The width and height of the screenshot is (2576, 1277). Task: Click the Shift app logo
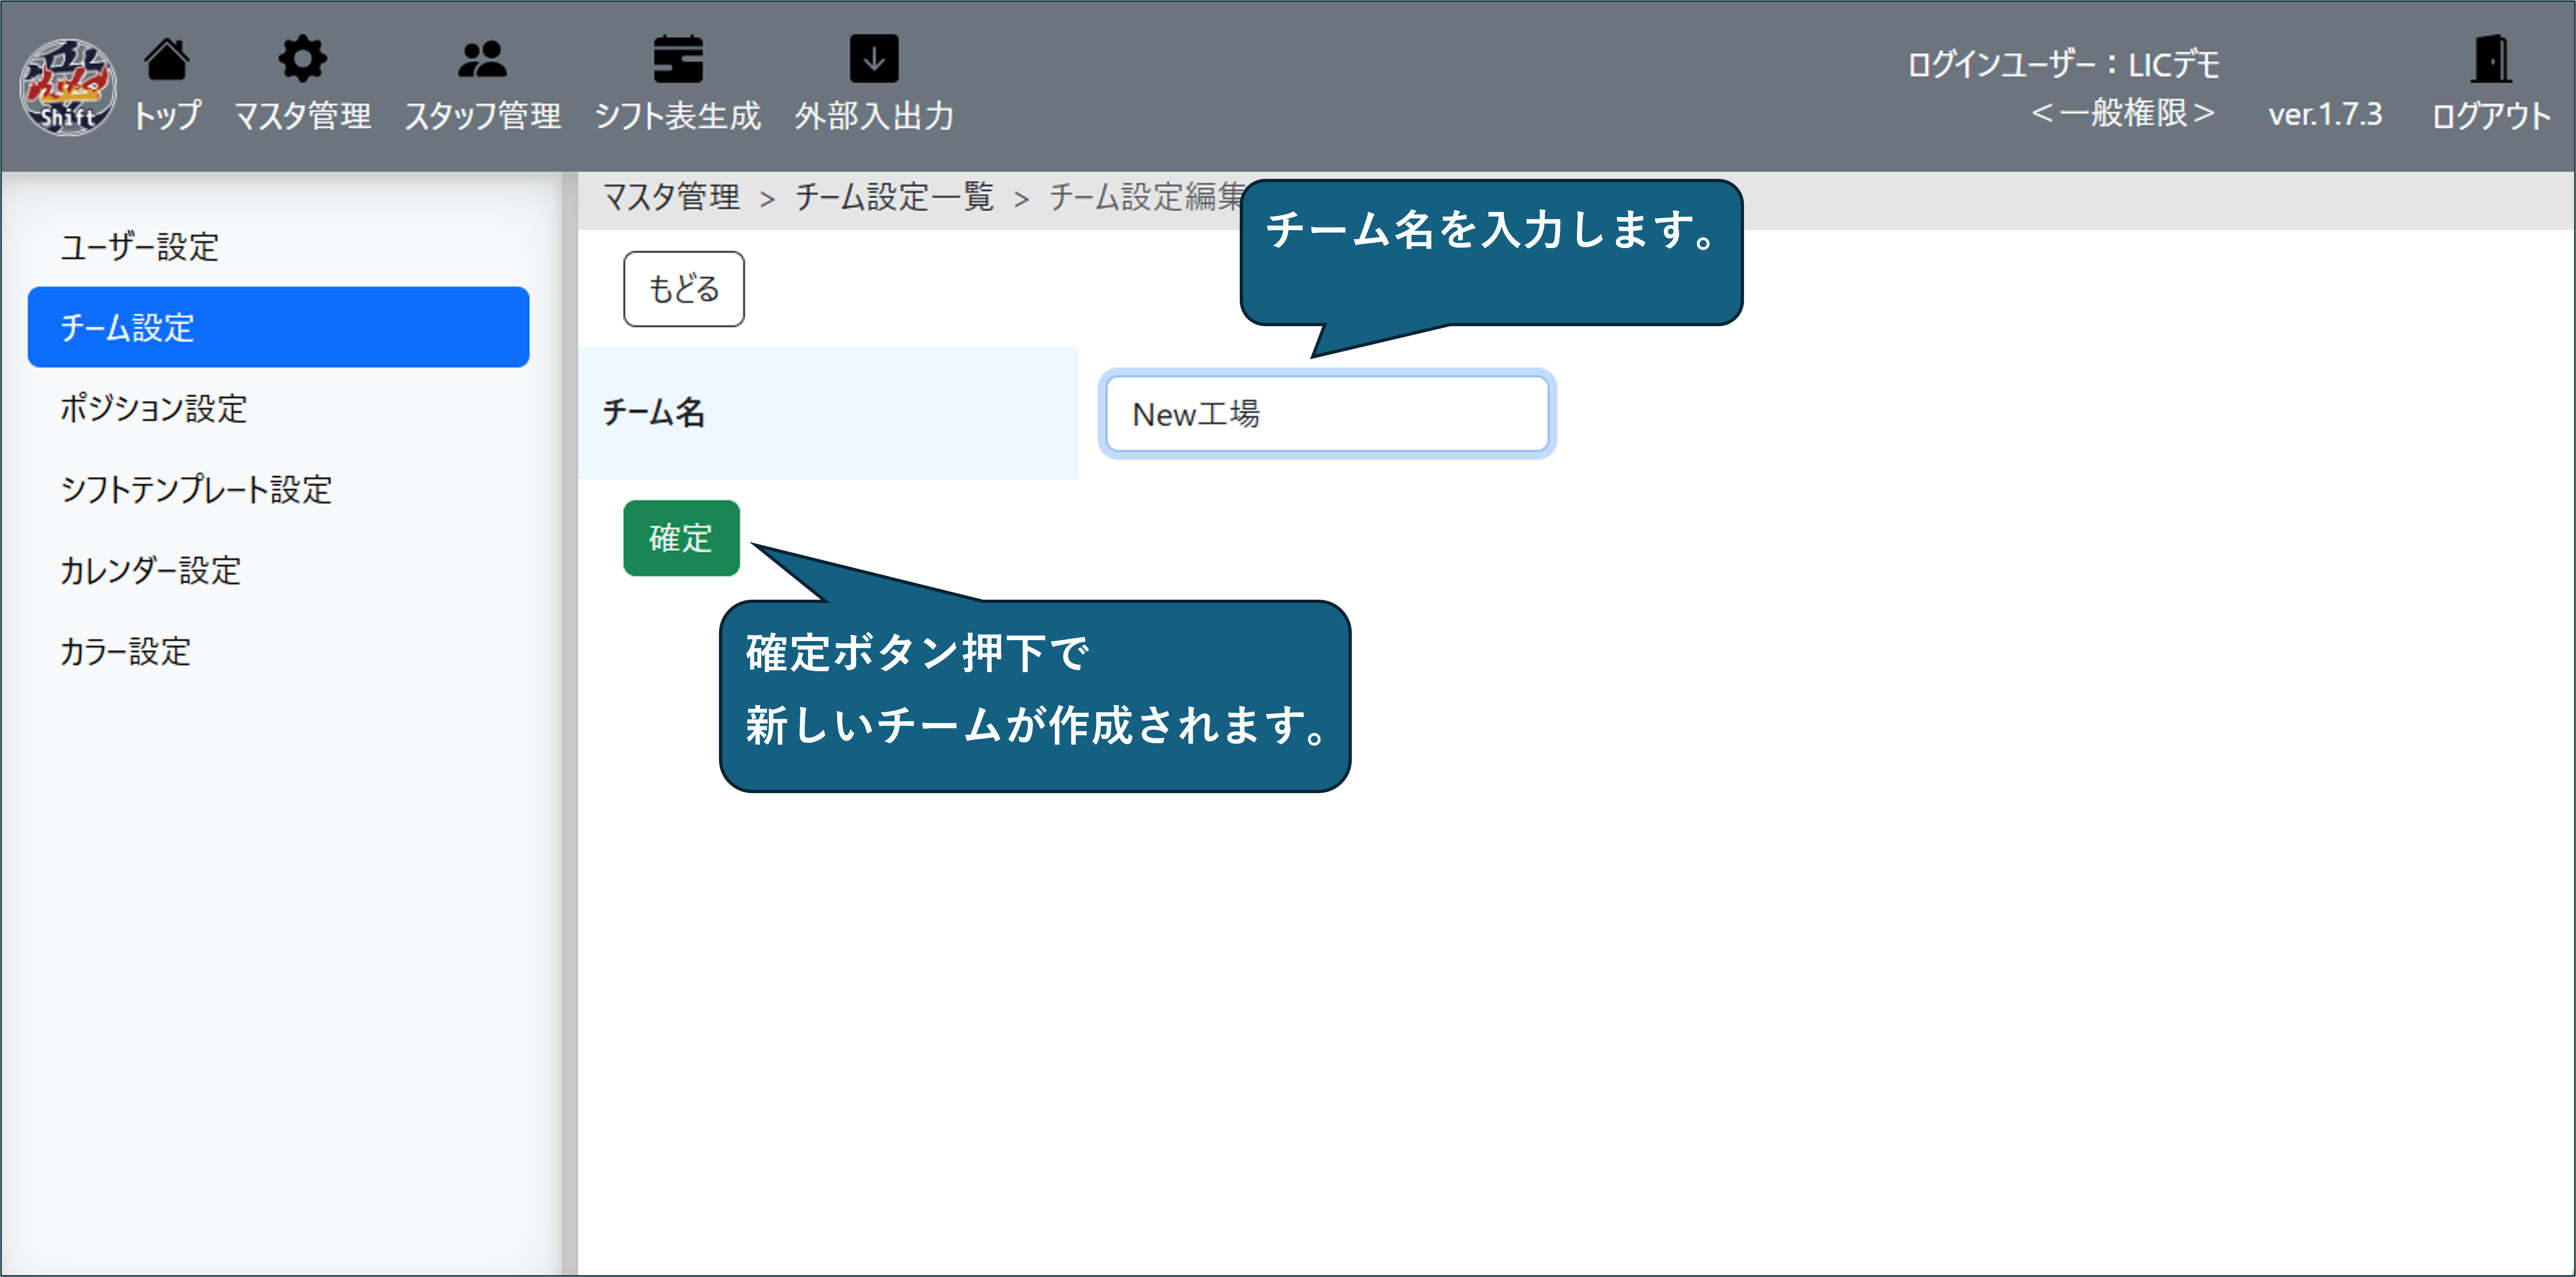(68, 87)
